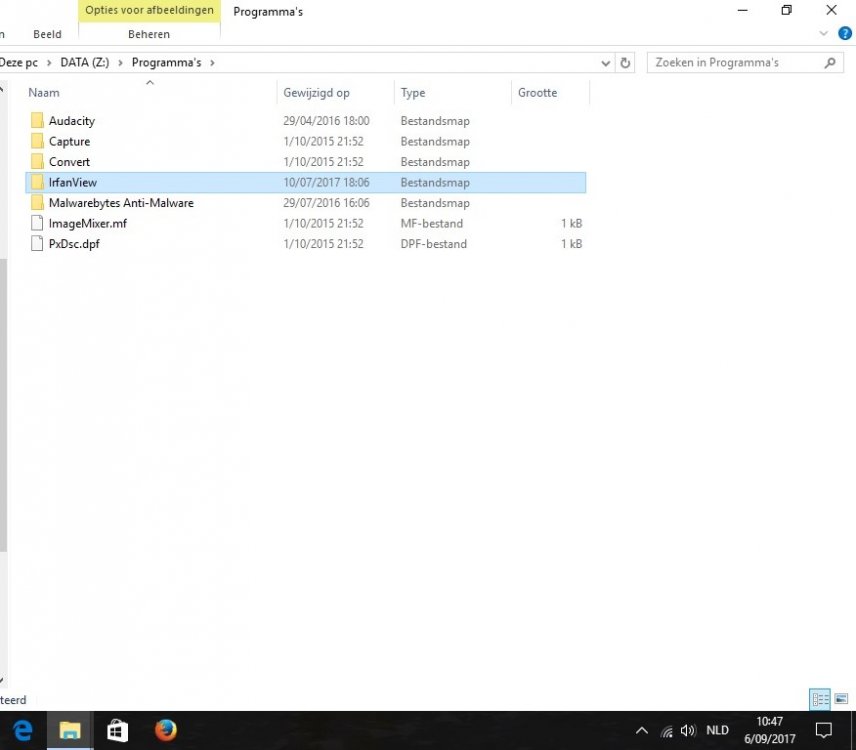Image resolution: width=856 pixels, height=750 pixels.
Task: Click the File Explorer taskbar icon
Action: coord(70,730)
